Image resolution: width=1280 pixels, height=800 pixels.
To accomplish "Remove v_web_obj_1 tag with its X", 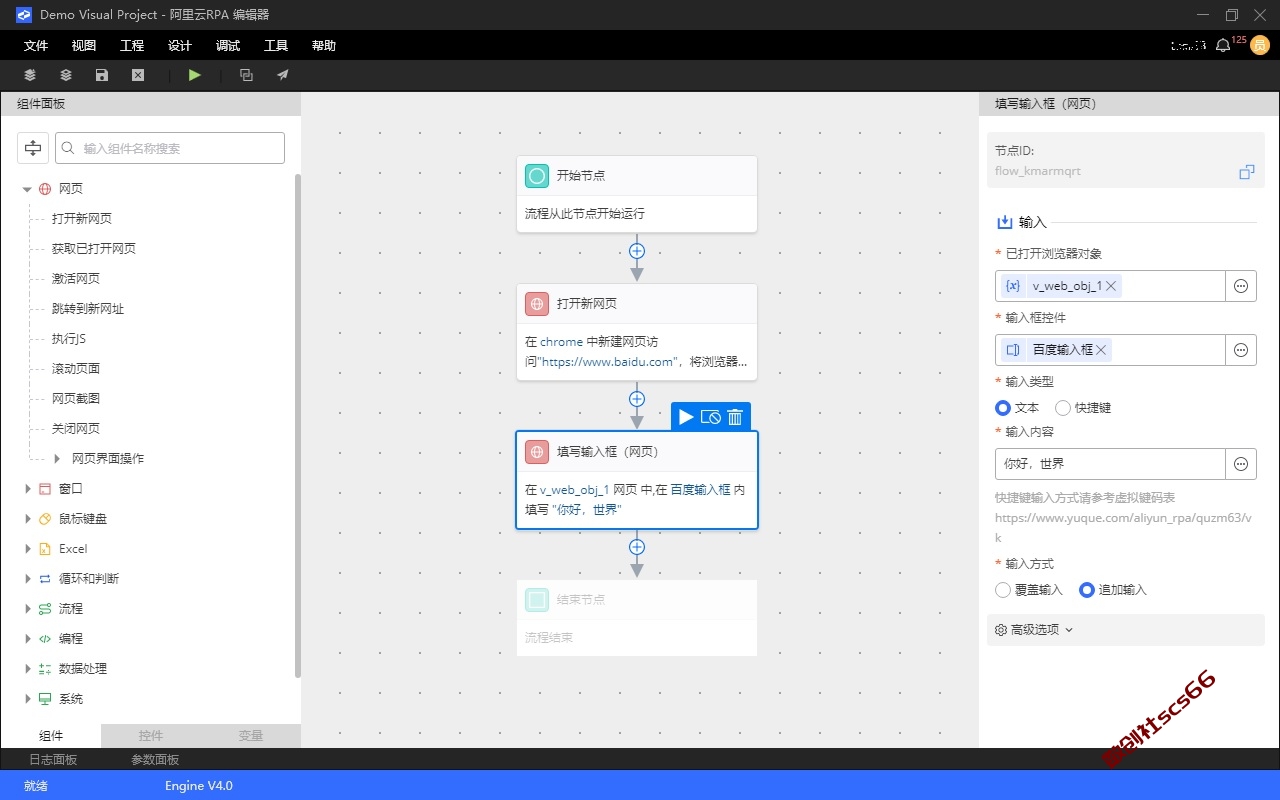I will [x=1111, y=286].
